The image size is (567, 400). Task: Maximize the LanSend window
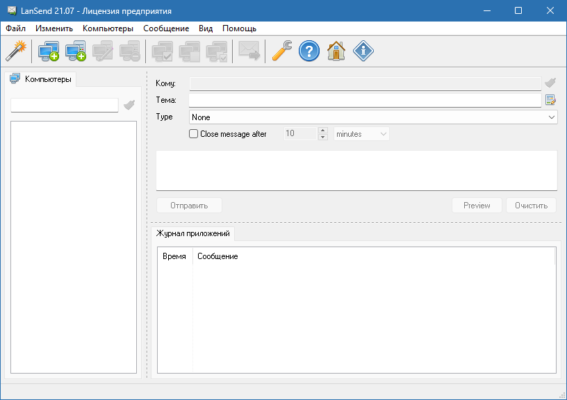pyautogui.click(x=518, y=10)
